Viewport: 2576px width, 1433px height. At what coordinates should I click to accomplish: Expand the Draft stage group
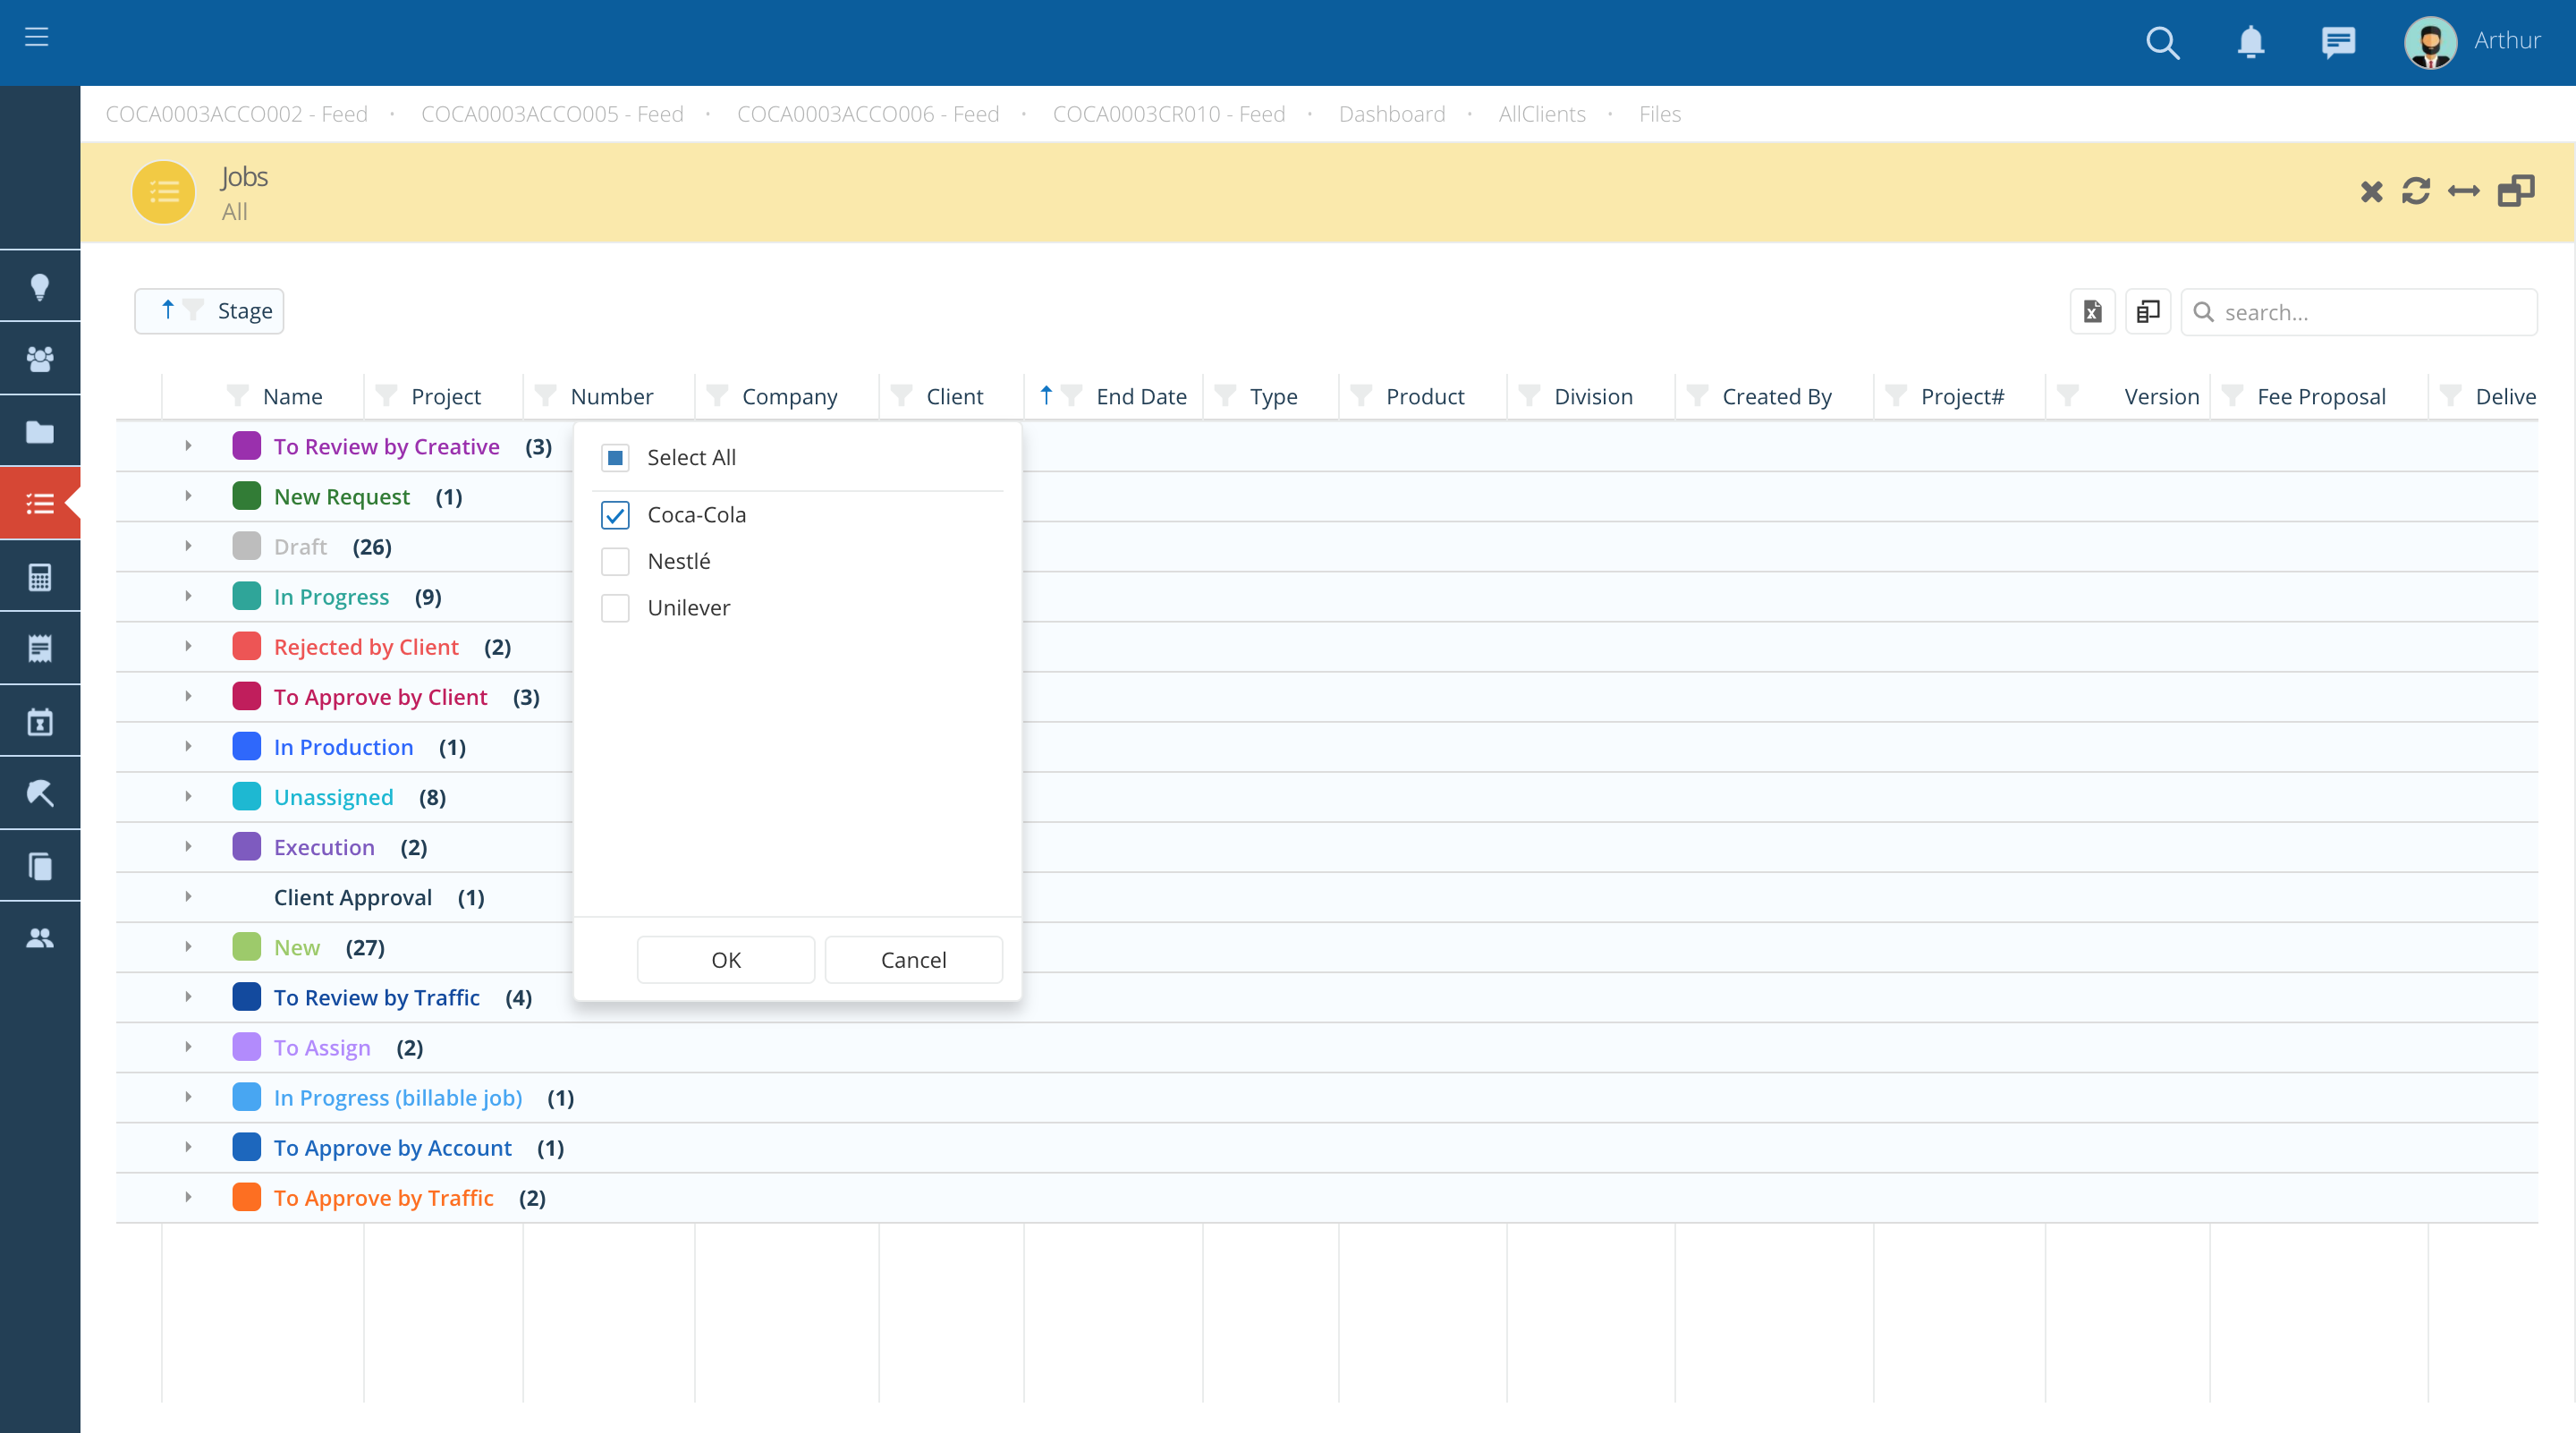[188, 546]
